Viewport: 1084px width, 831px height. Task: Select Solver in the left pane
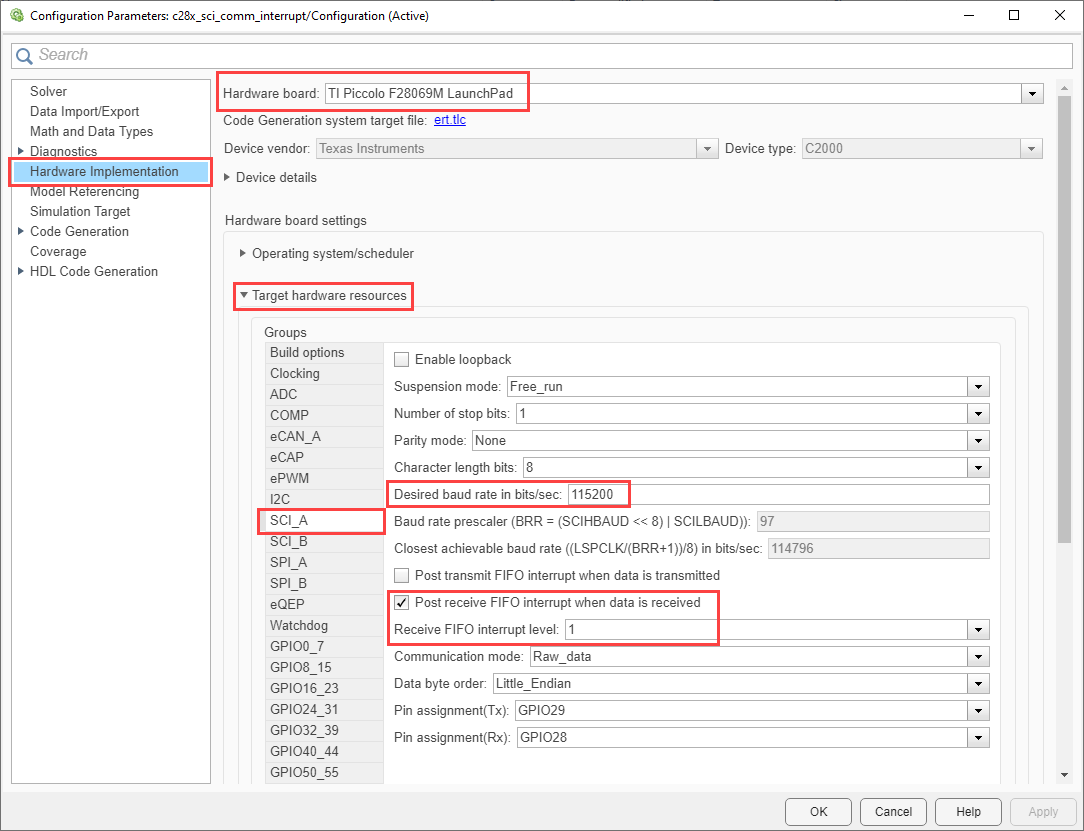tap(48, 91)
